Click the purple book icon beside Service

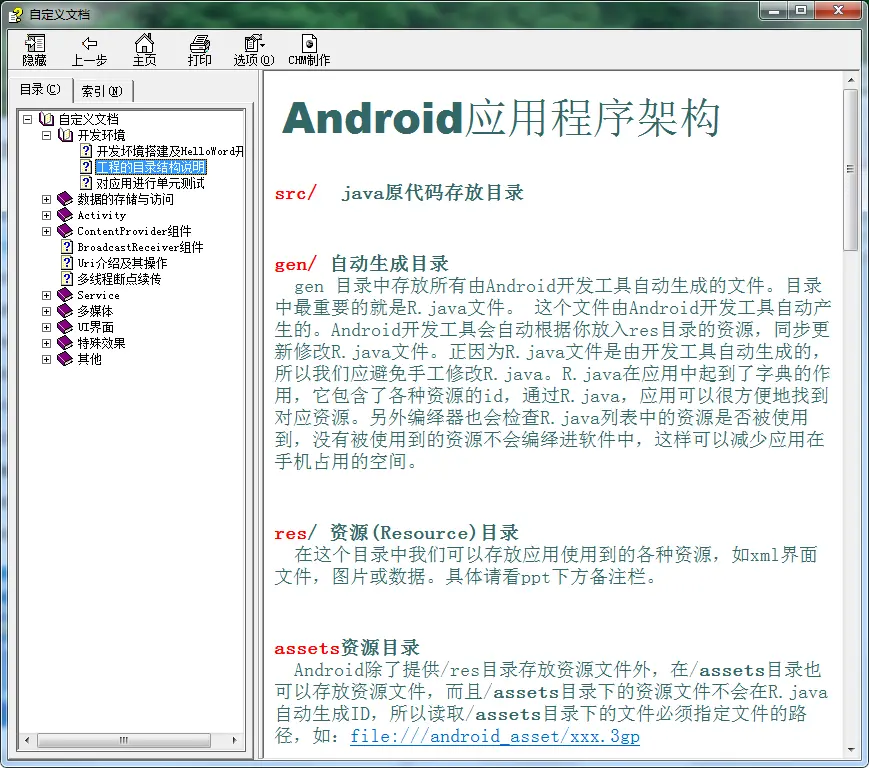click(x=66, y=295)
